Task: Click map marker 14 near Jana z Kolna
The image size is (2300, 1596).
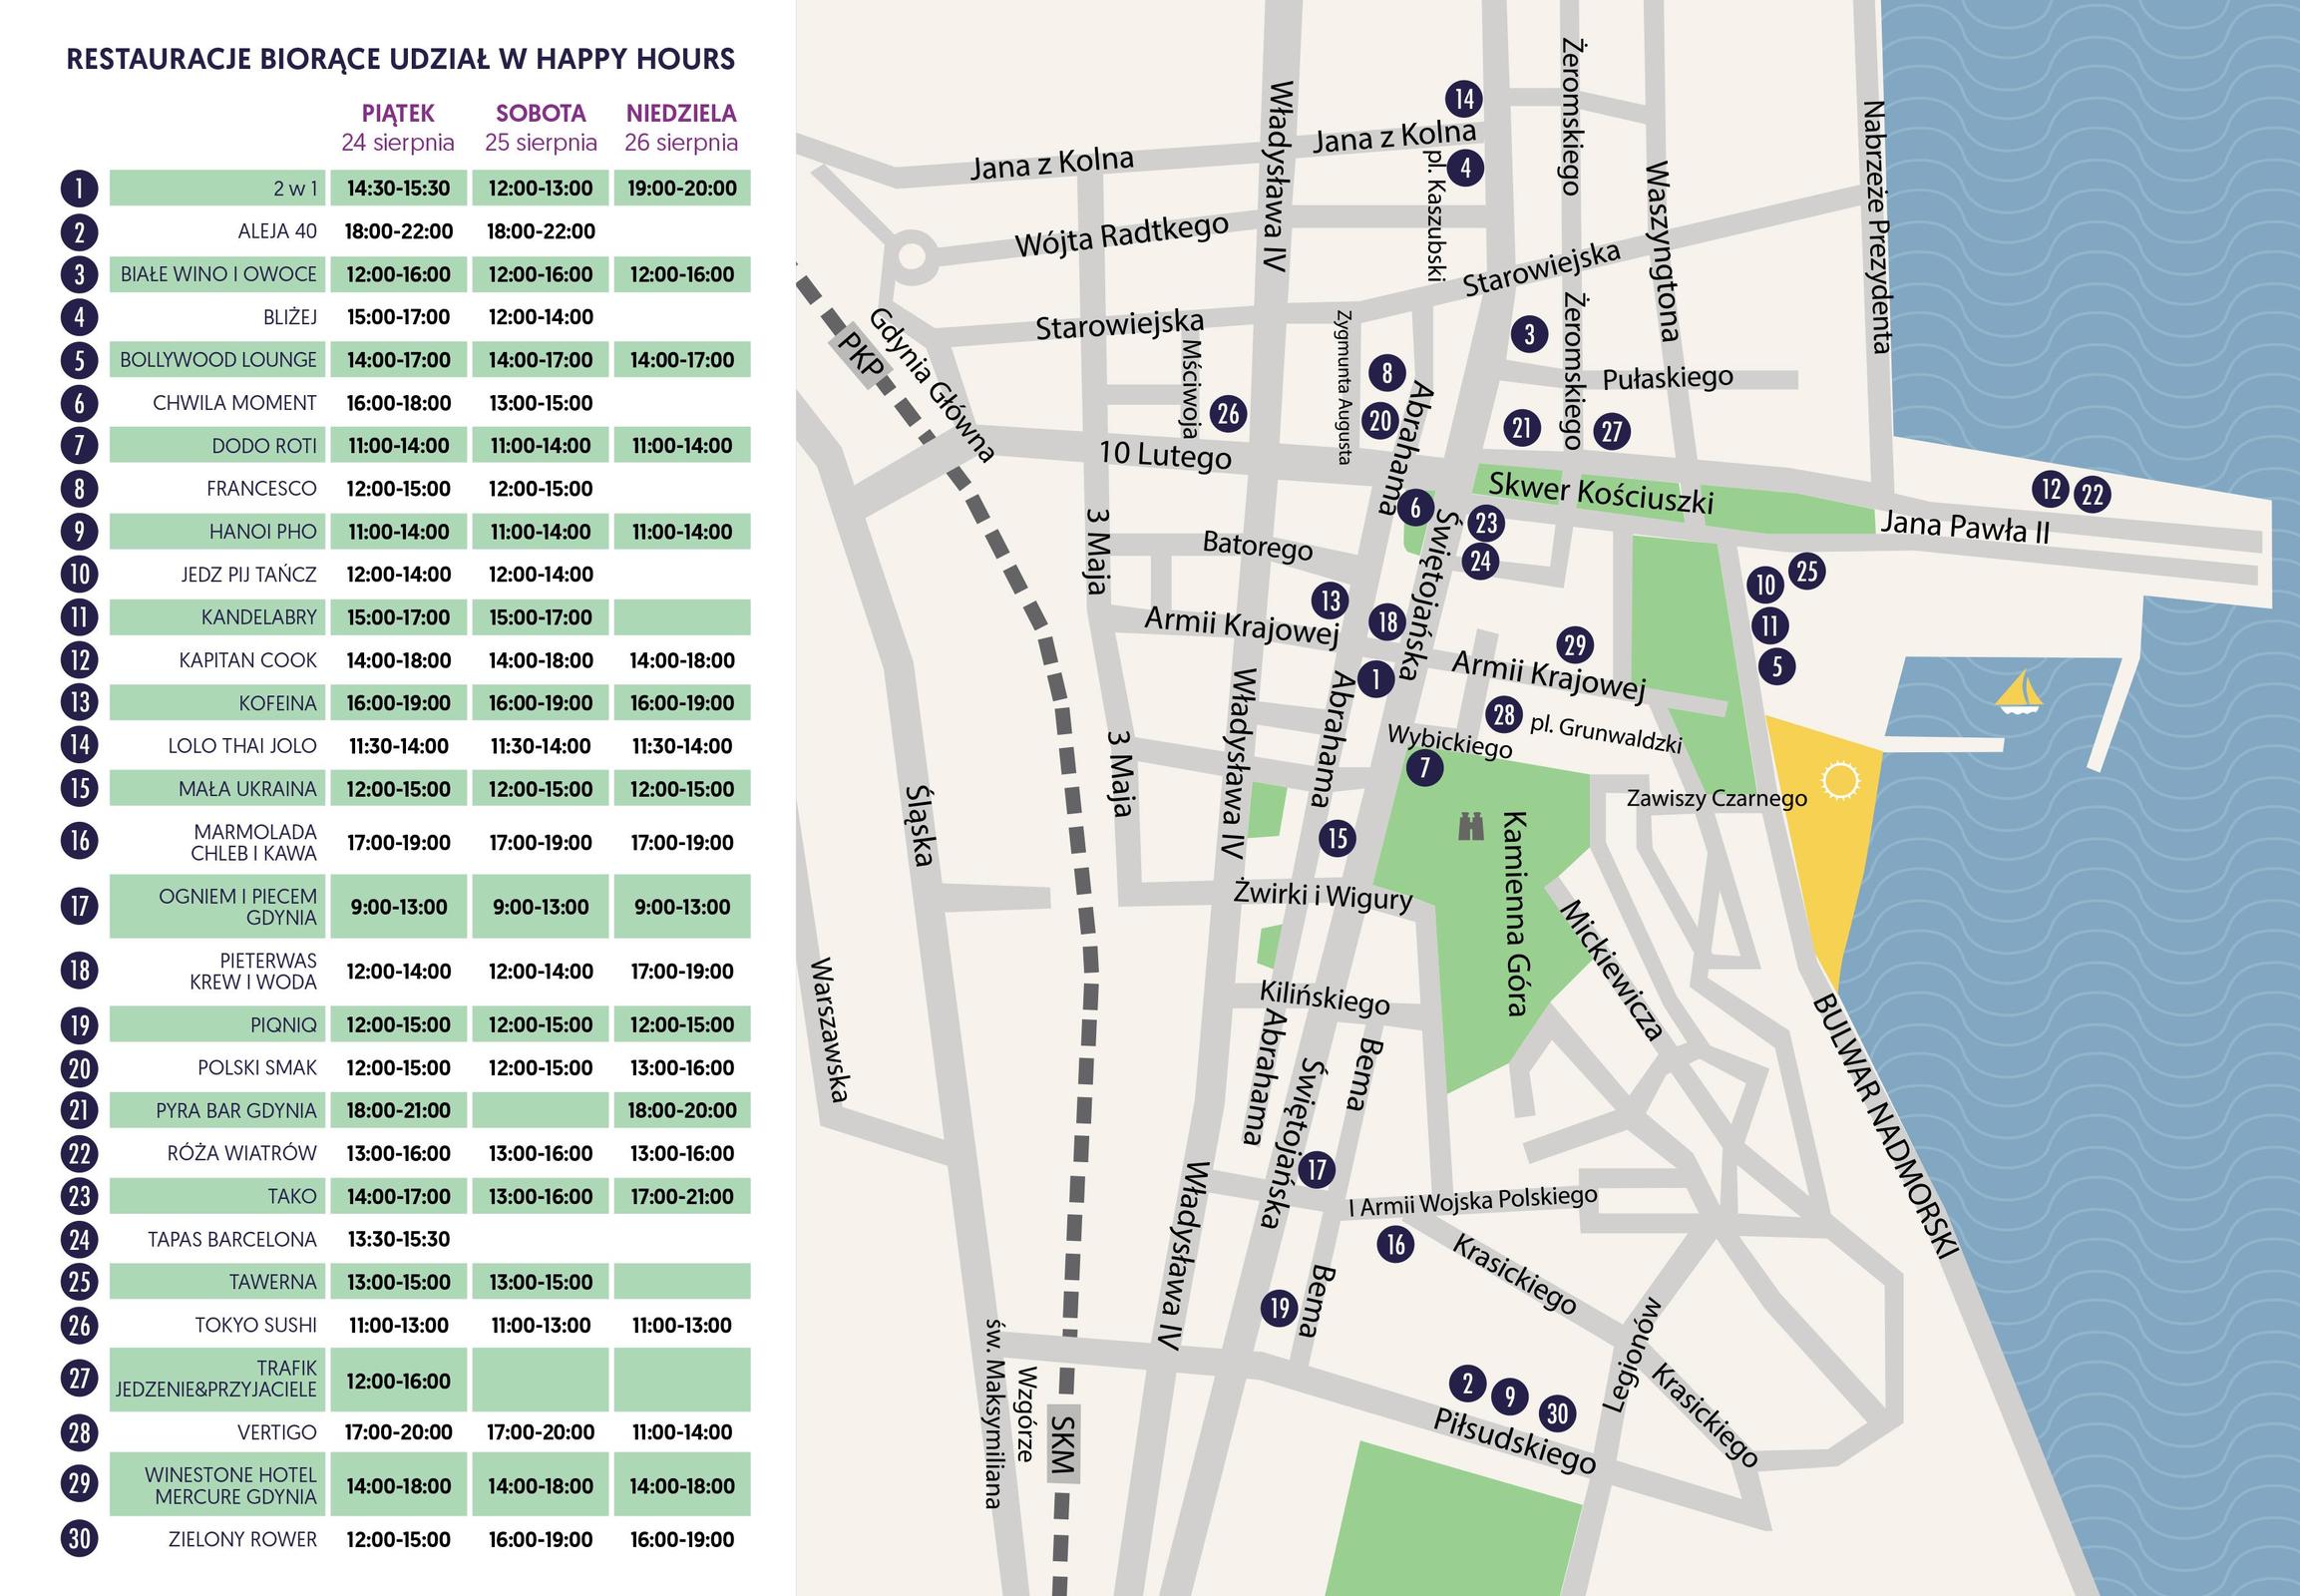Action: click(x=1464, y=98)
